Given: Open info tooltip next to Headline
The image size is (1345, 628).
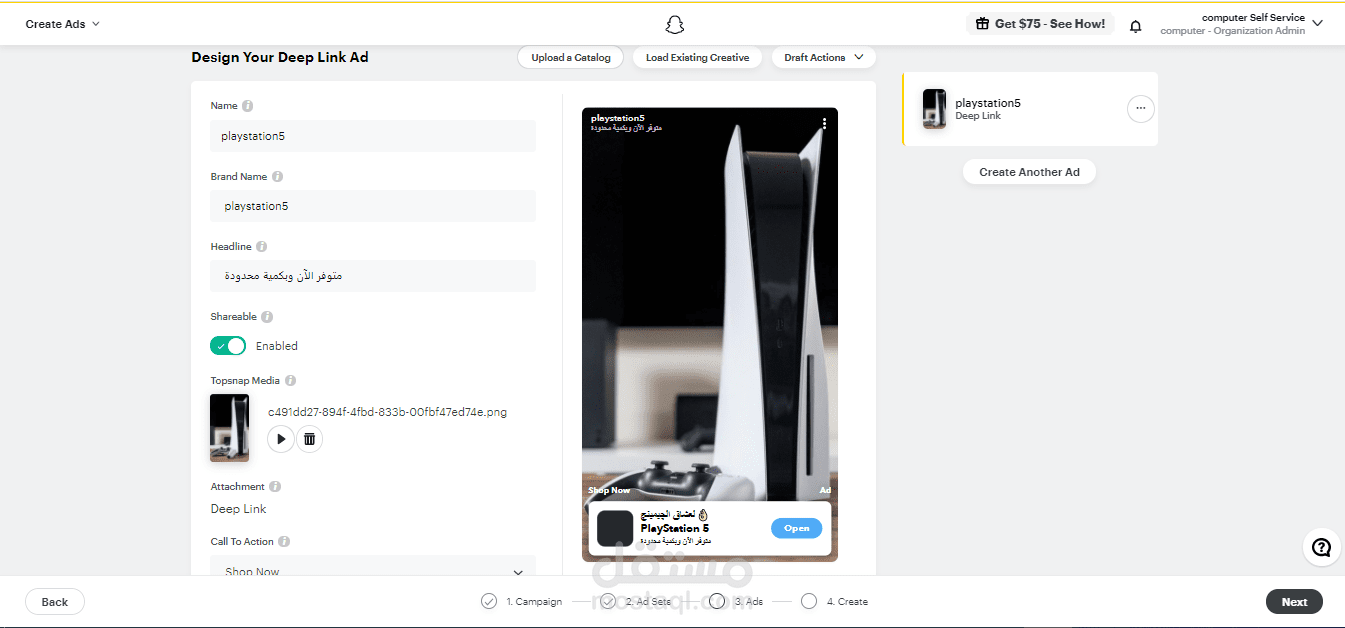Looking at the screenshot, I should 261,247.
